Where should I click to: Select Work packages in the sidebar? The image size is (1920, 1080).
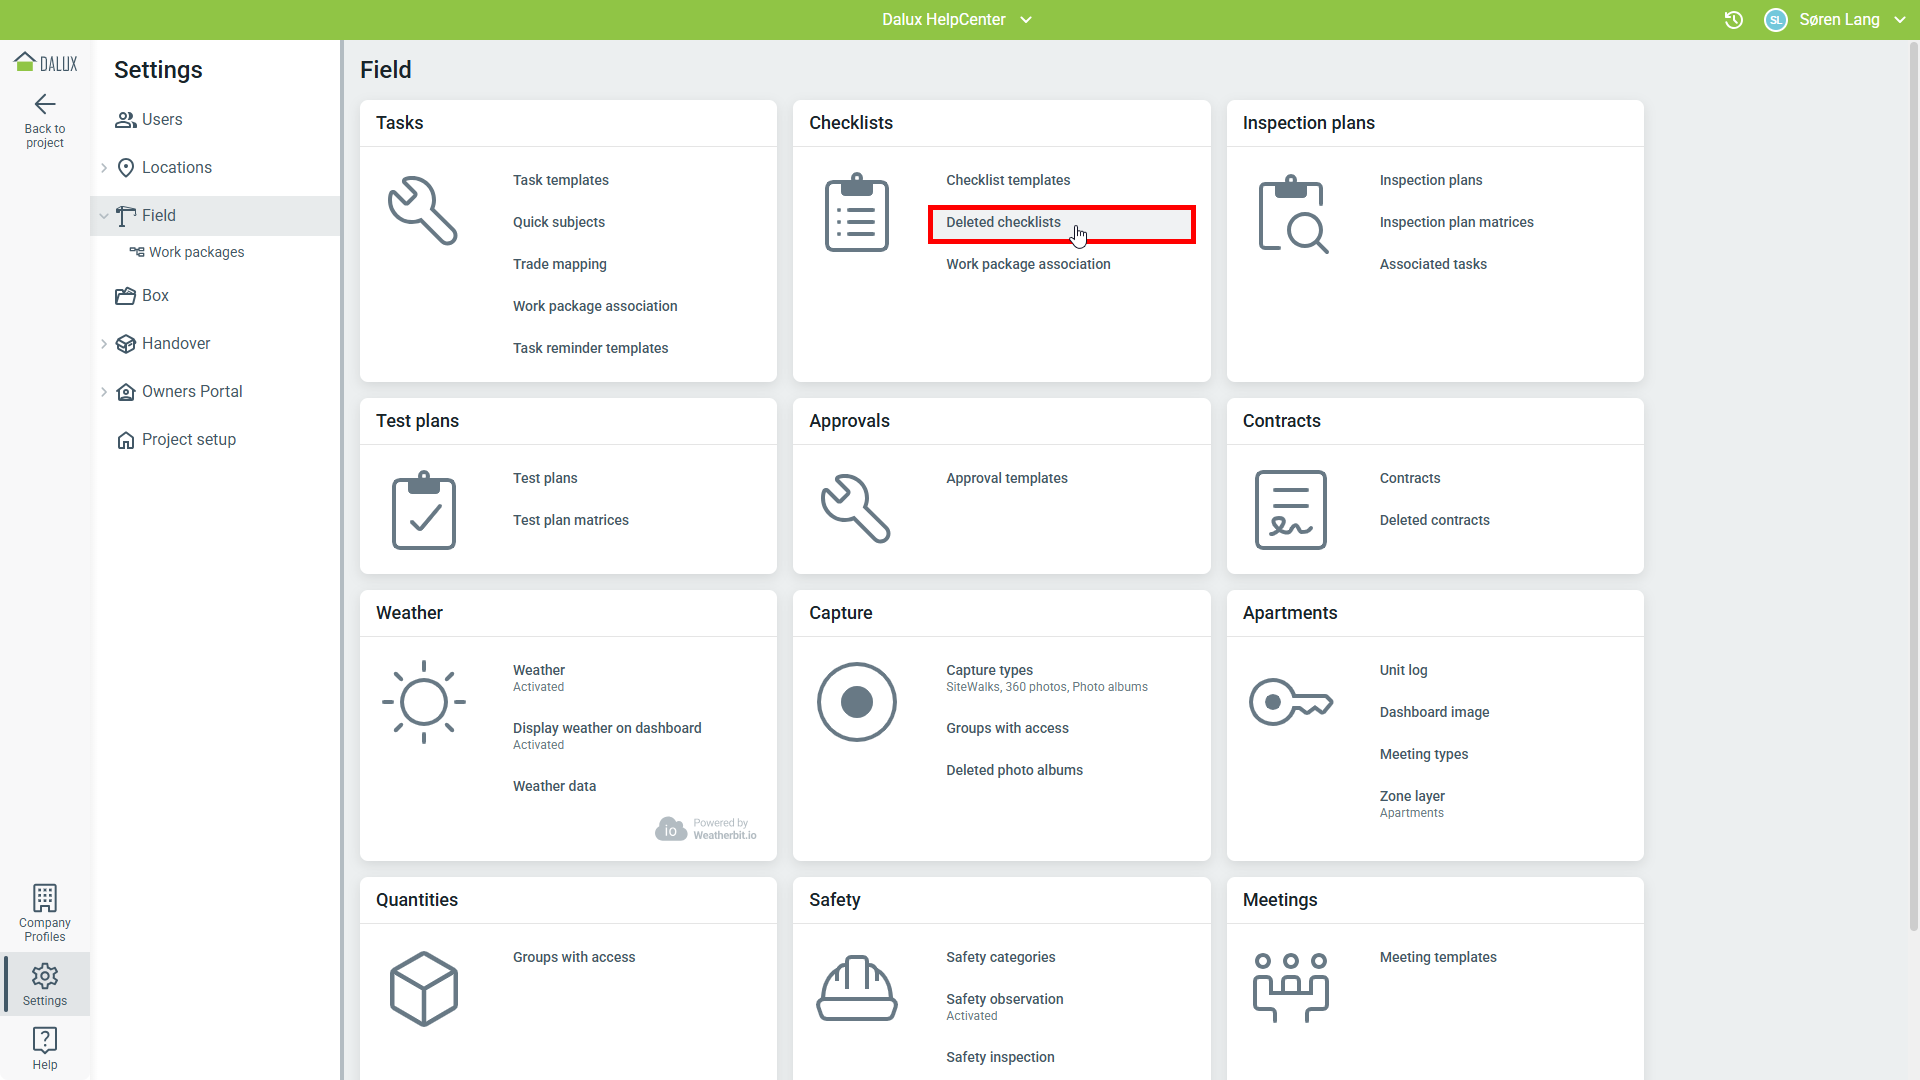point(196,252)
